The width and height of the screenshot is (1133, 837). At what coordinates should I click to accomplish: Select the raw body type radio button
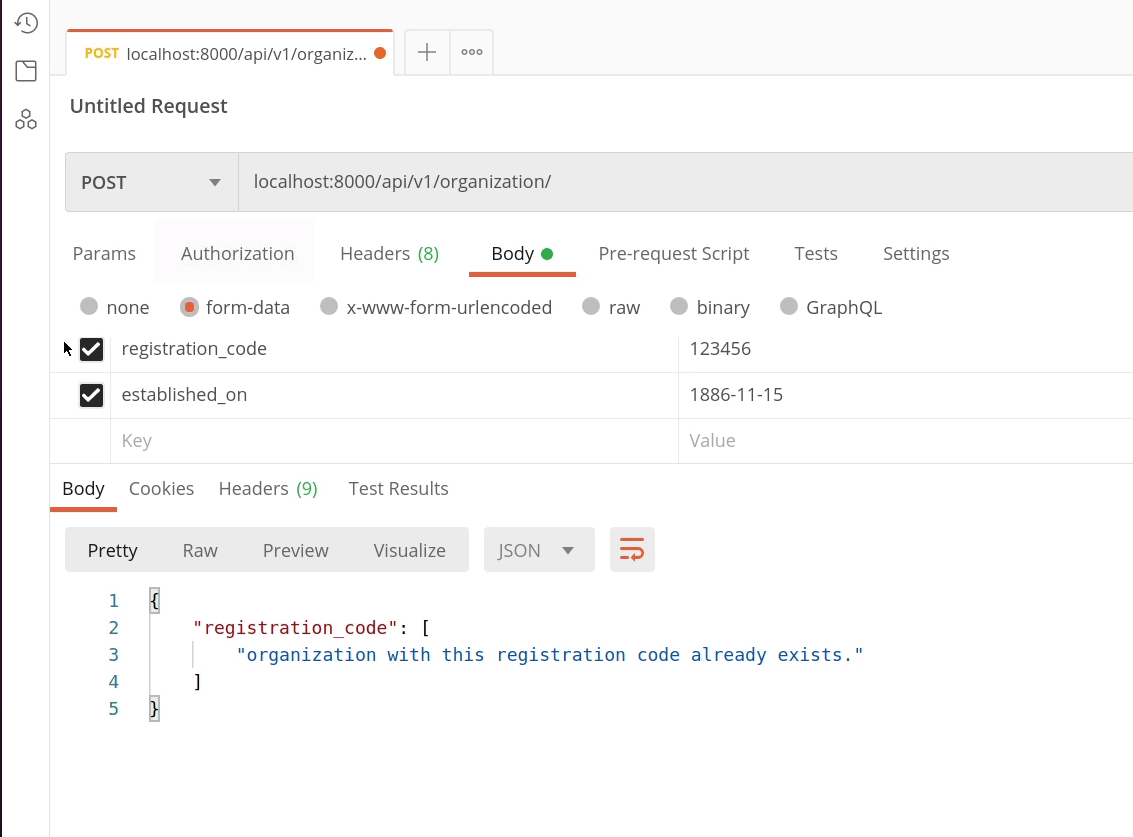coord(591,307)
